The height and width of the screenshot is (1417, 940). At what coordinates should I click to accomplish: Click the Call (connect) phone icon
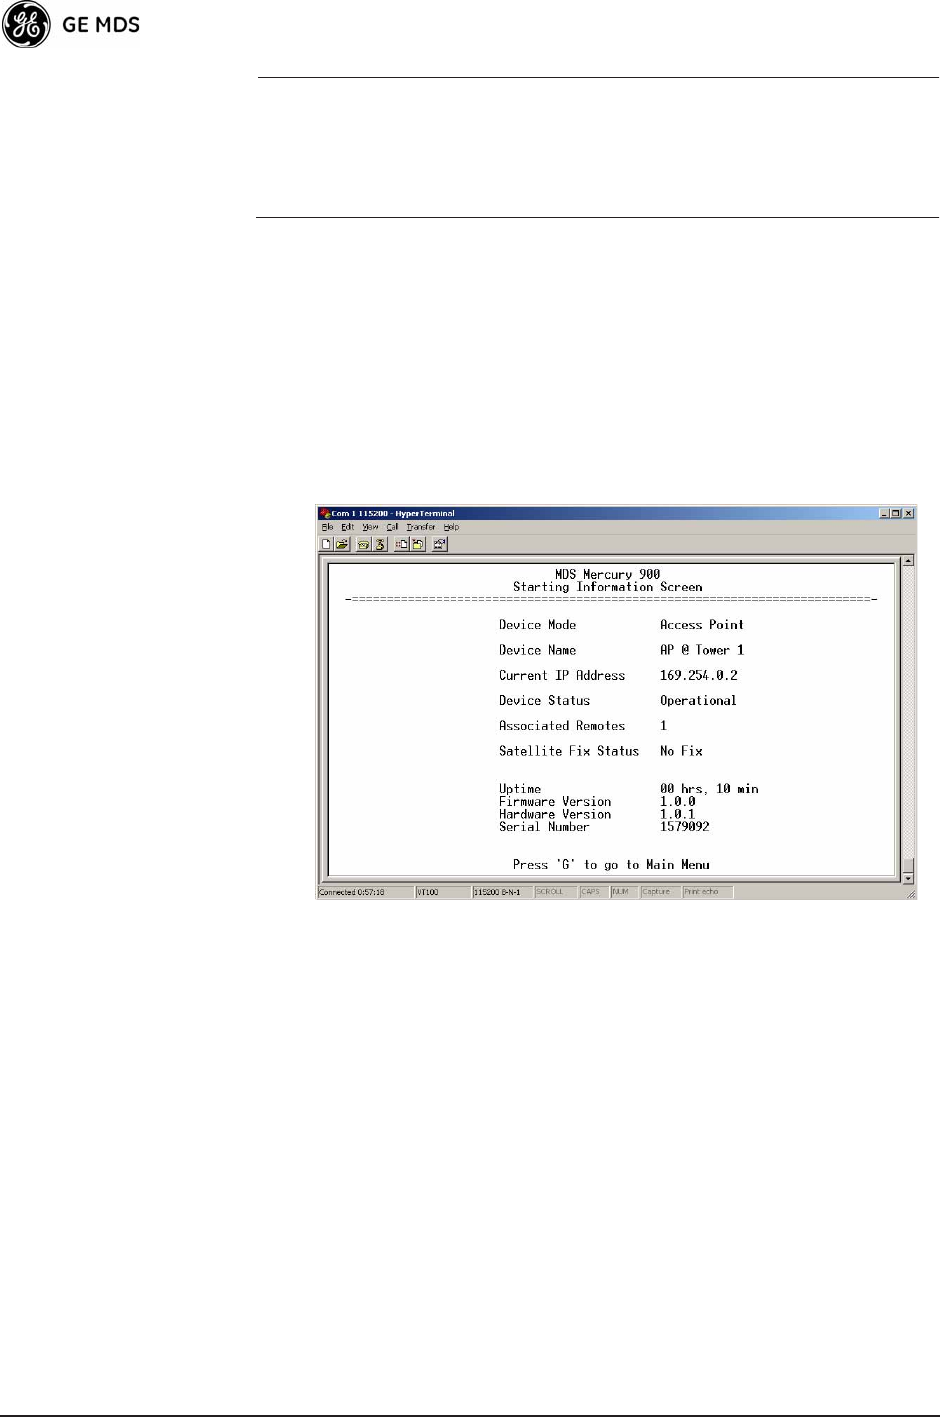pyautogui.click(x=364, y=544)
